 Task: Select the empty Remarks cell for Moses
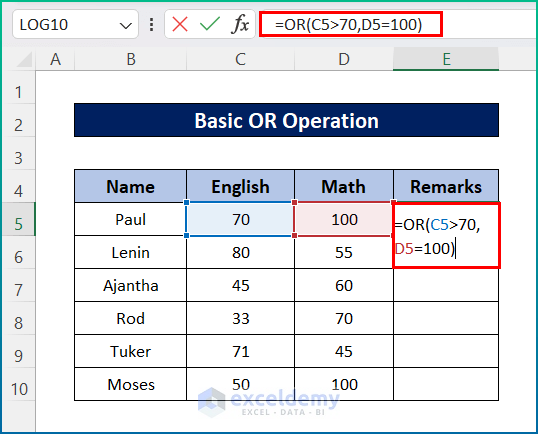click(x=446, y=384)
